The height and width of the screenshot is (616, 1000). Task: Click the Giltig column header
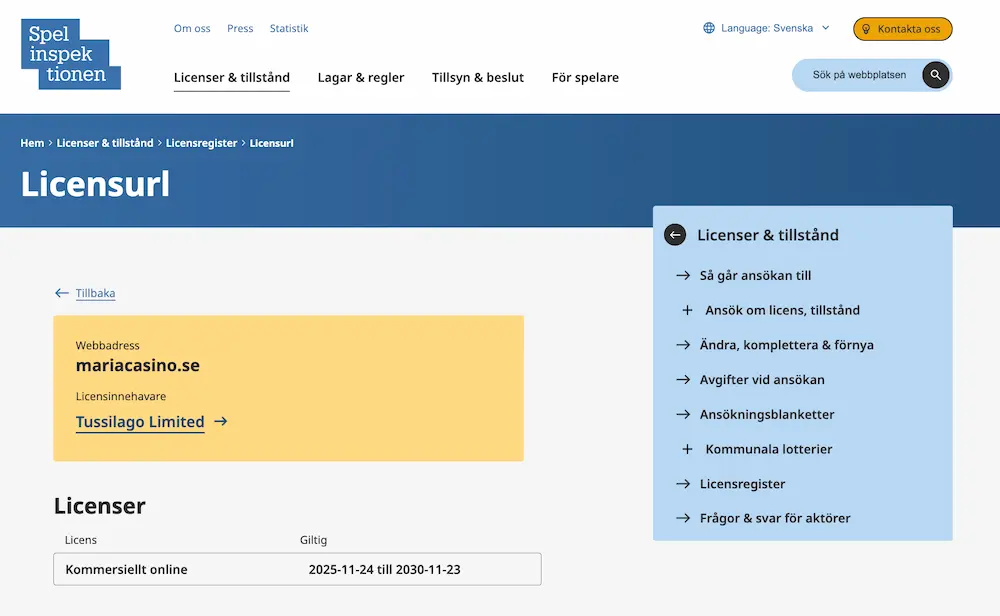click(x=313, y=540)
